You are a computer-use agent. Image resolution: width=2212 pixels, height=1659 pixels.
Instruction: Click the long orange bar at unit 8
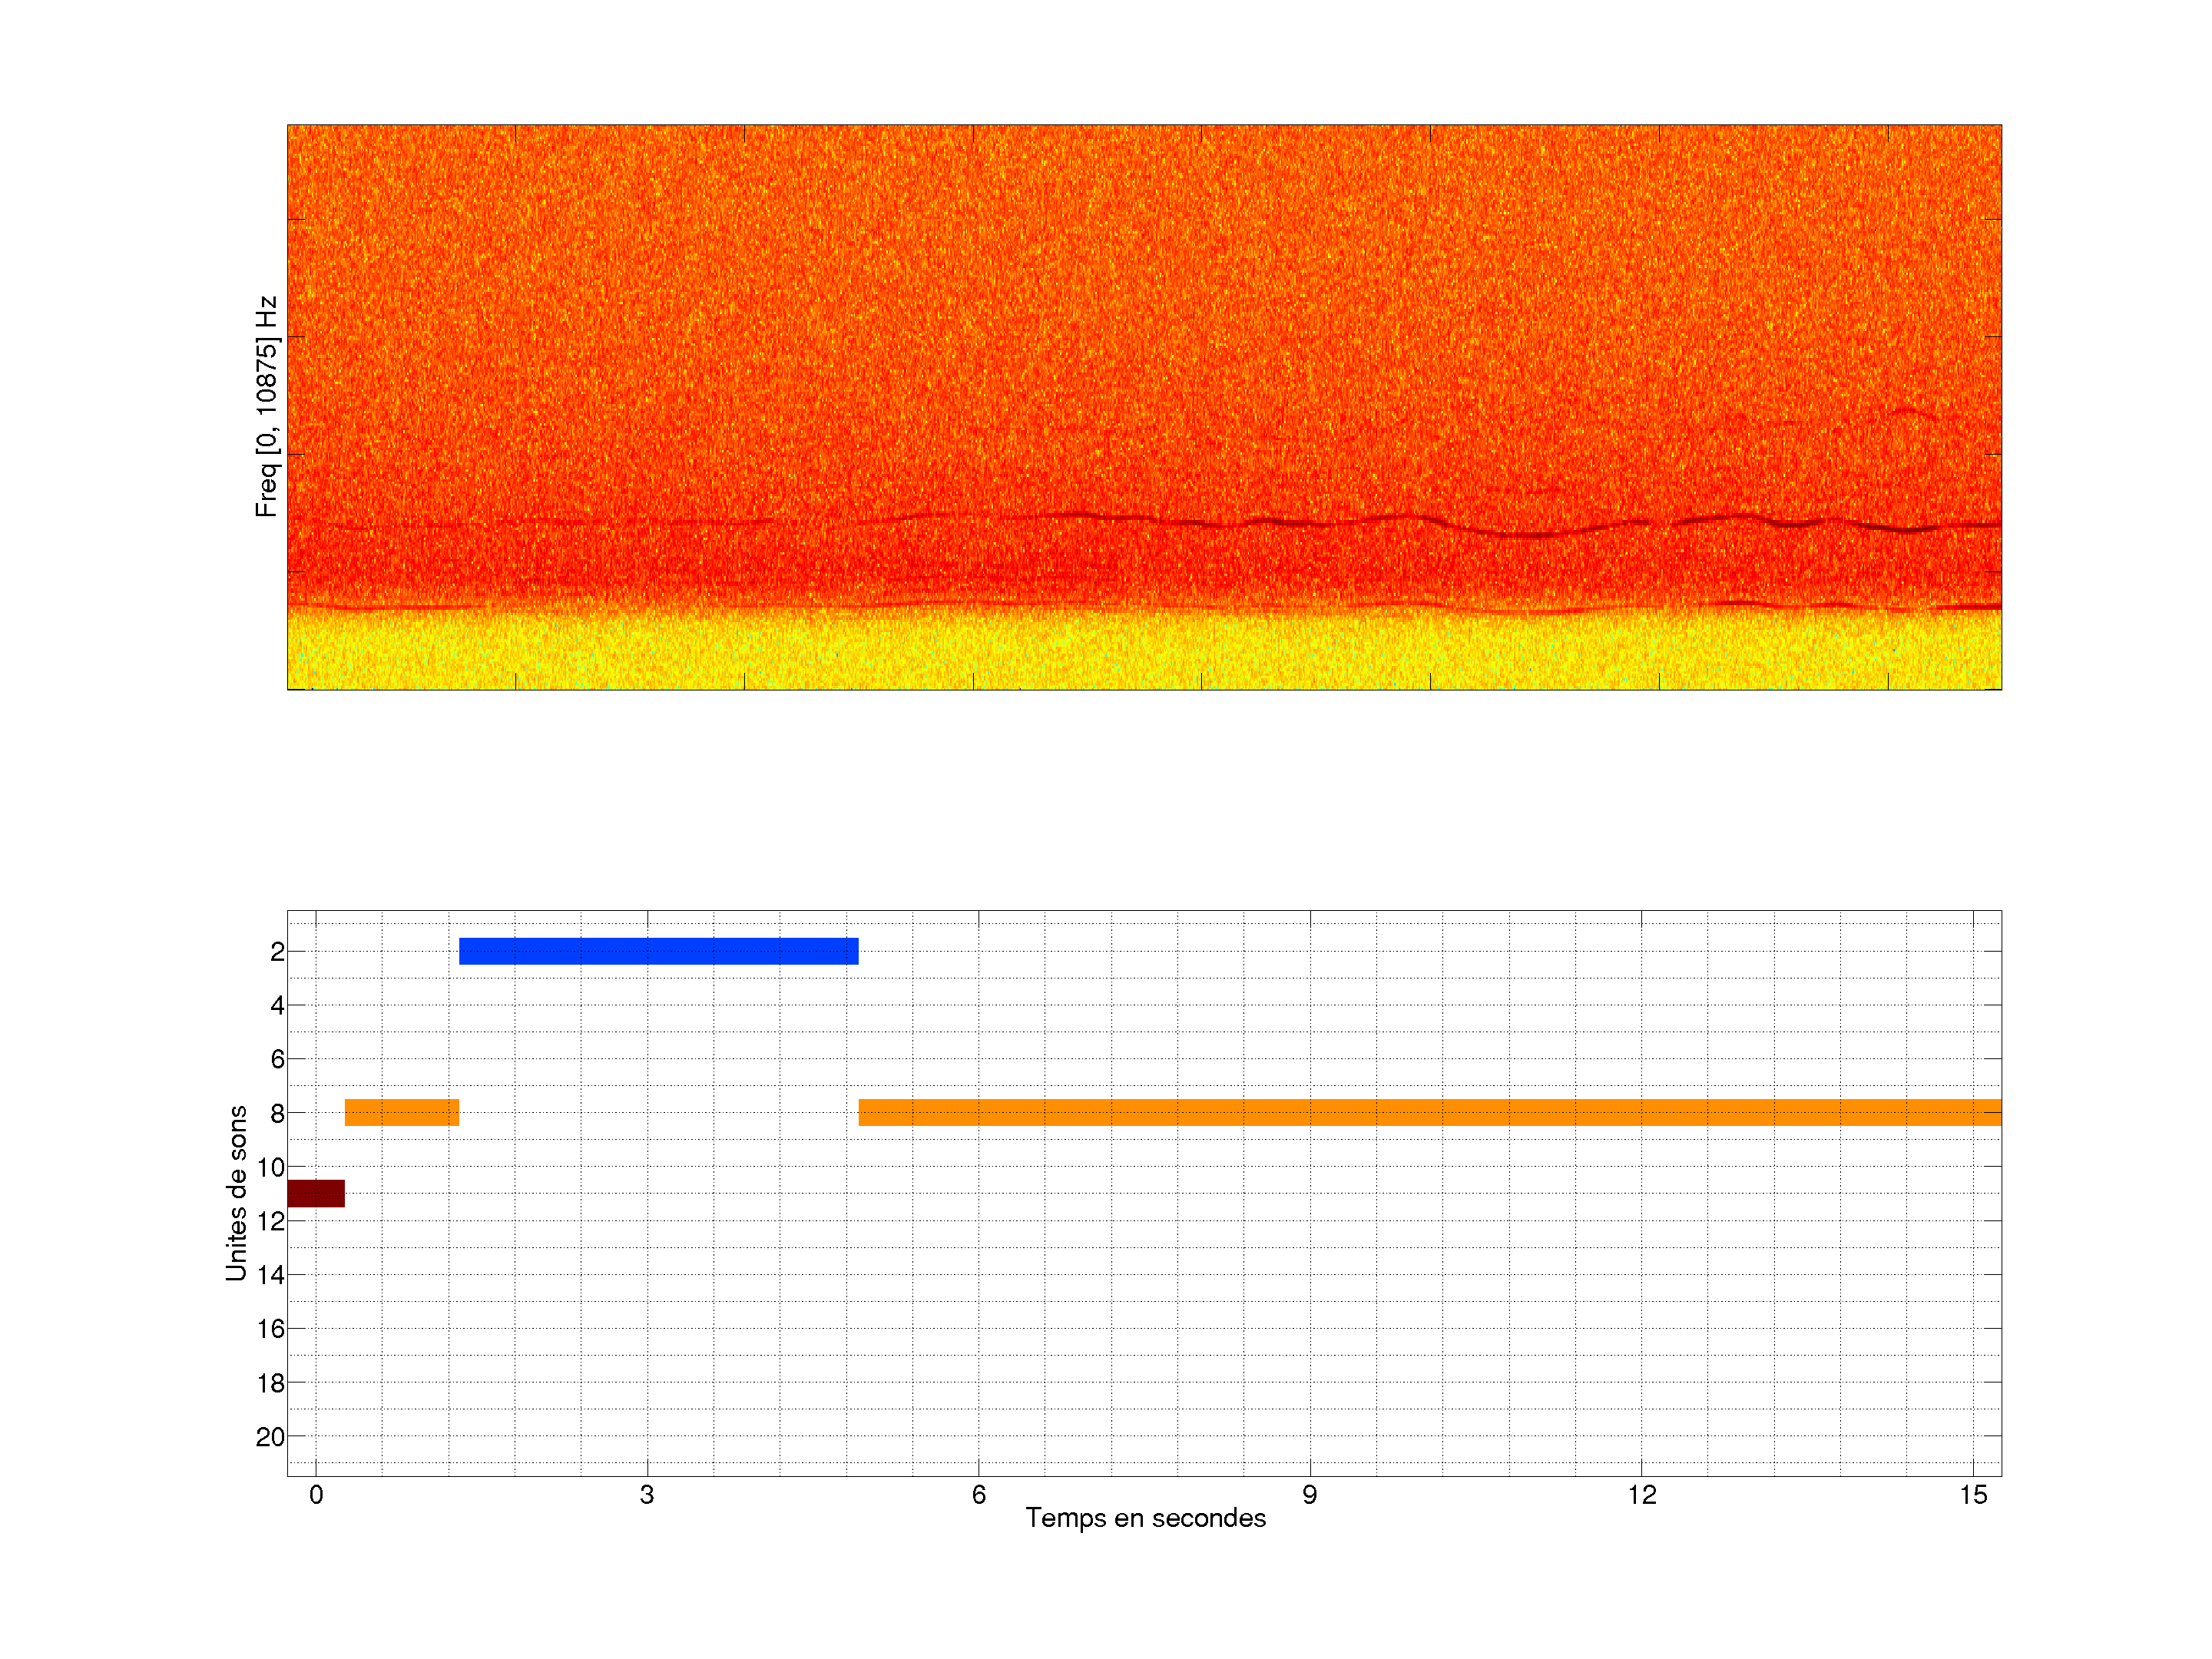pos(1429,1112)
